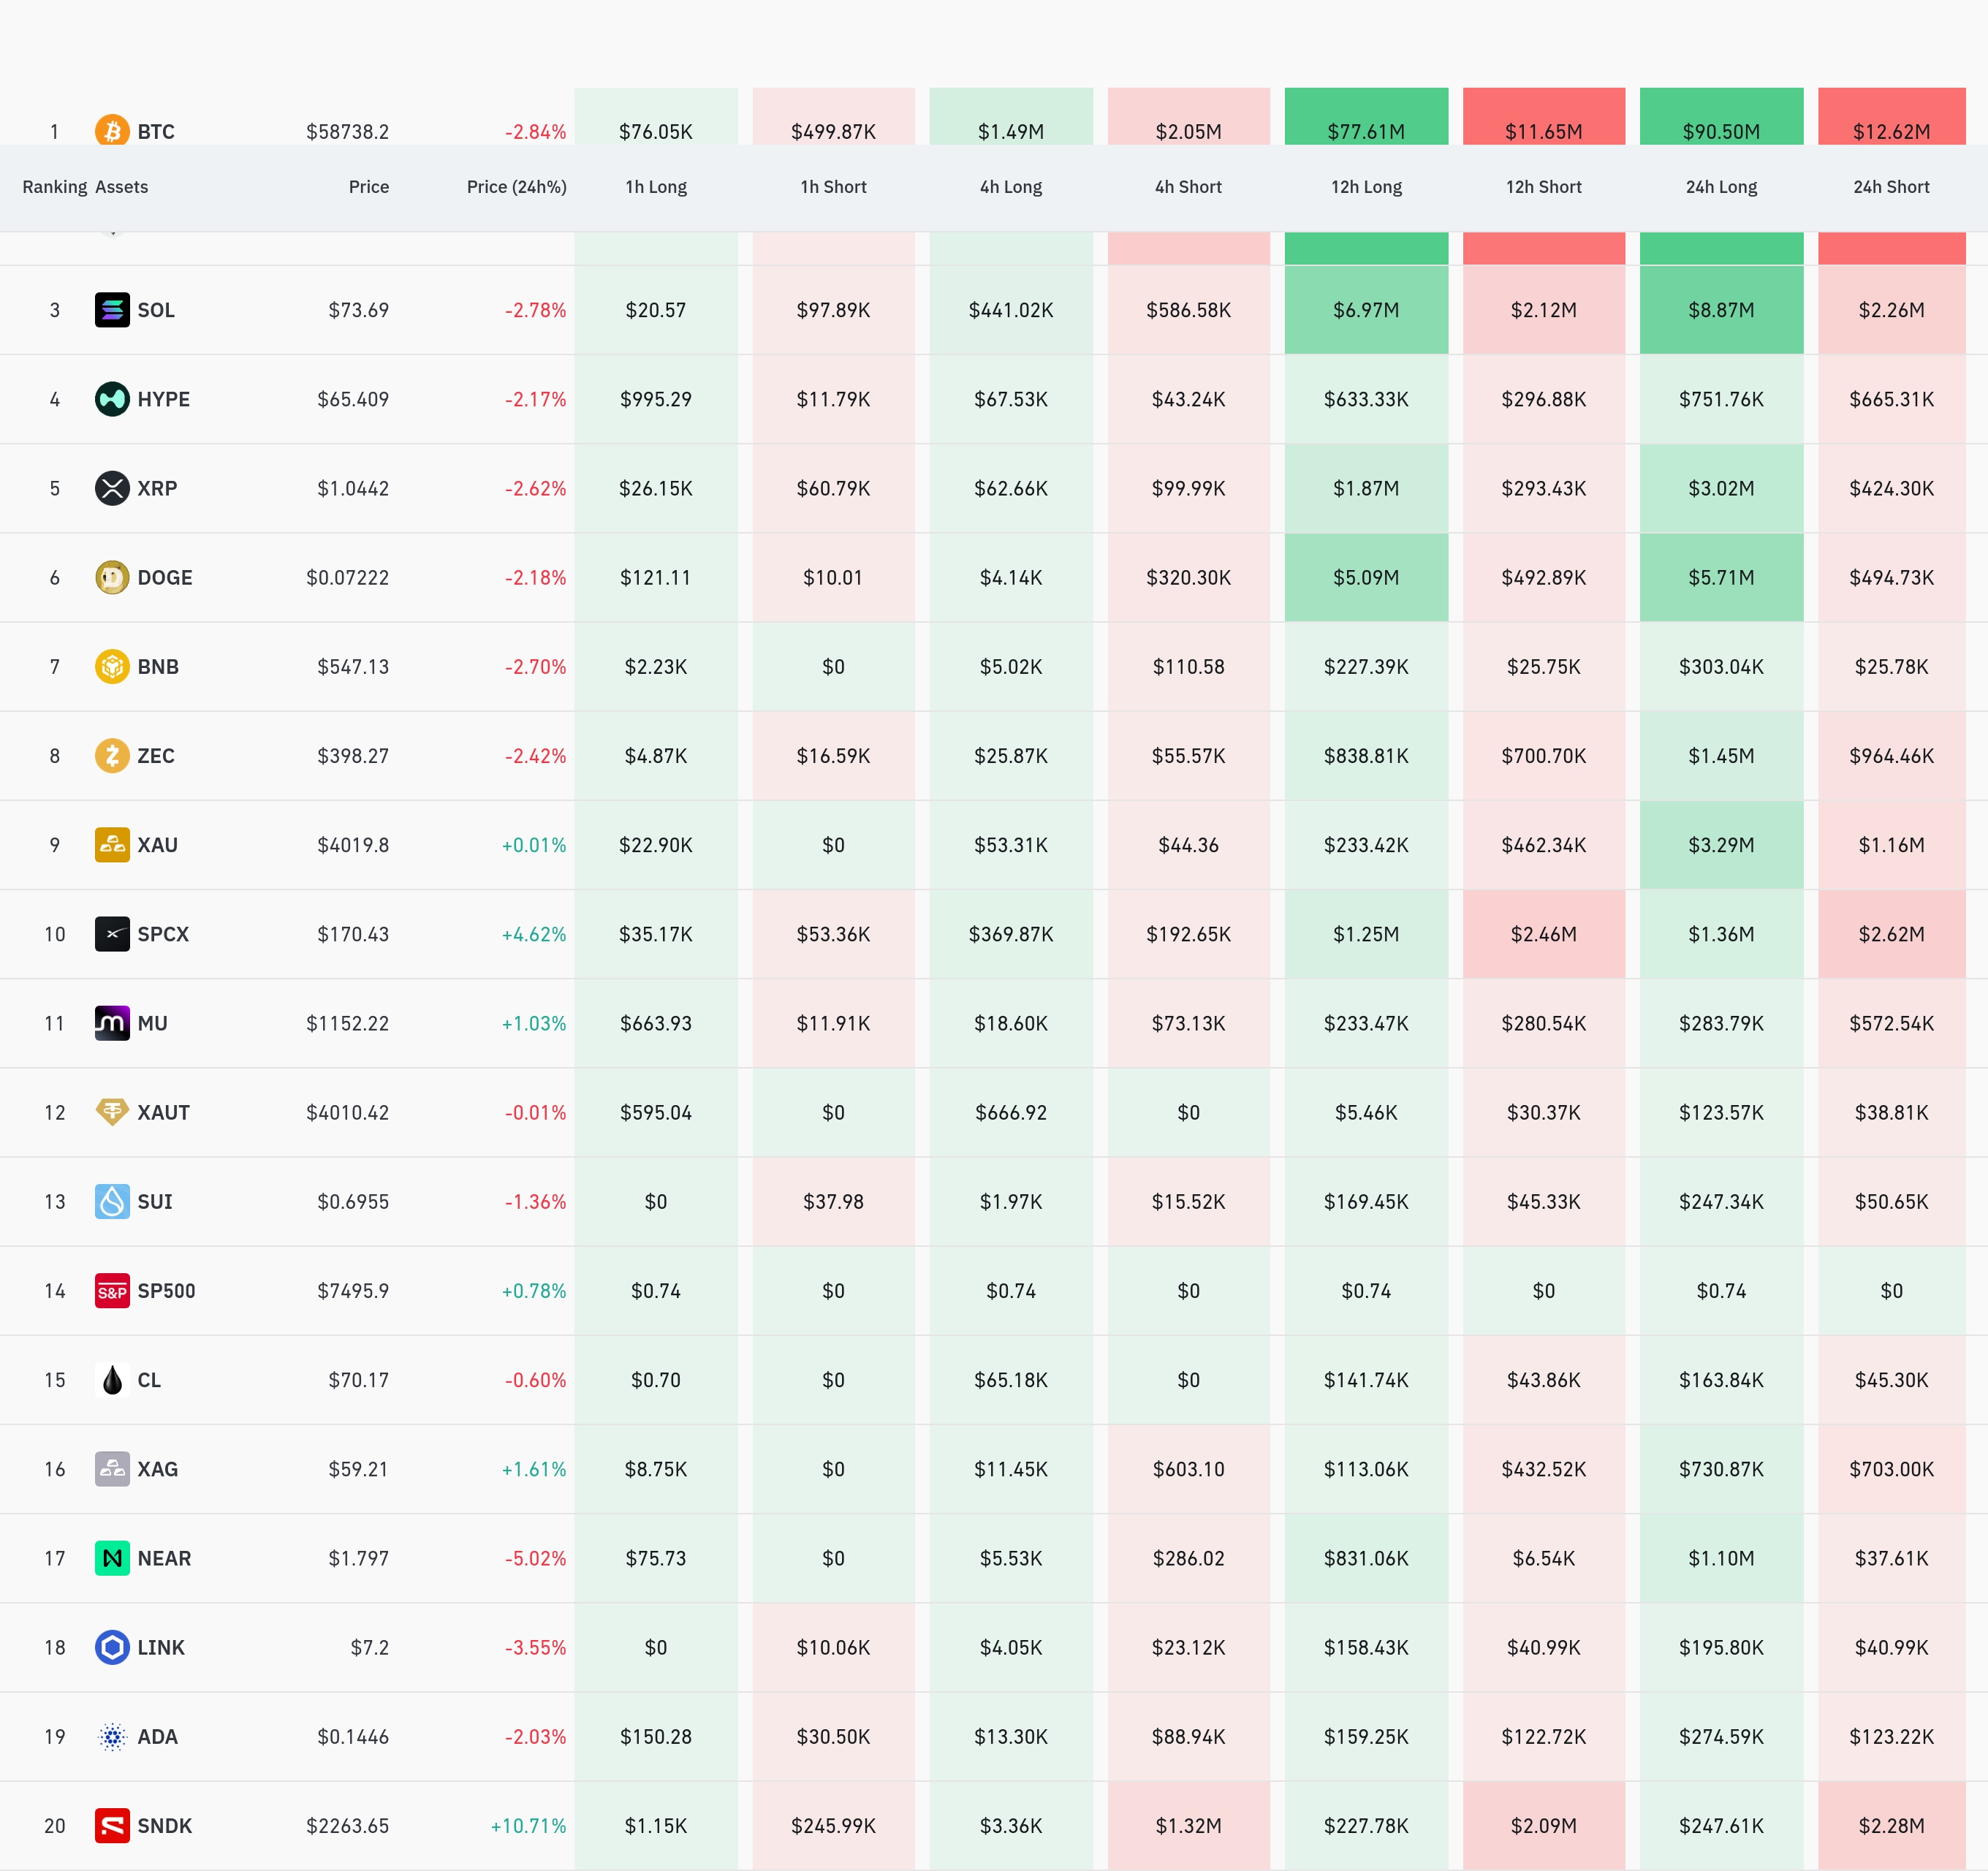Click the XRP coin icon

point(112,488)
